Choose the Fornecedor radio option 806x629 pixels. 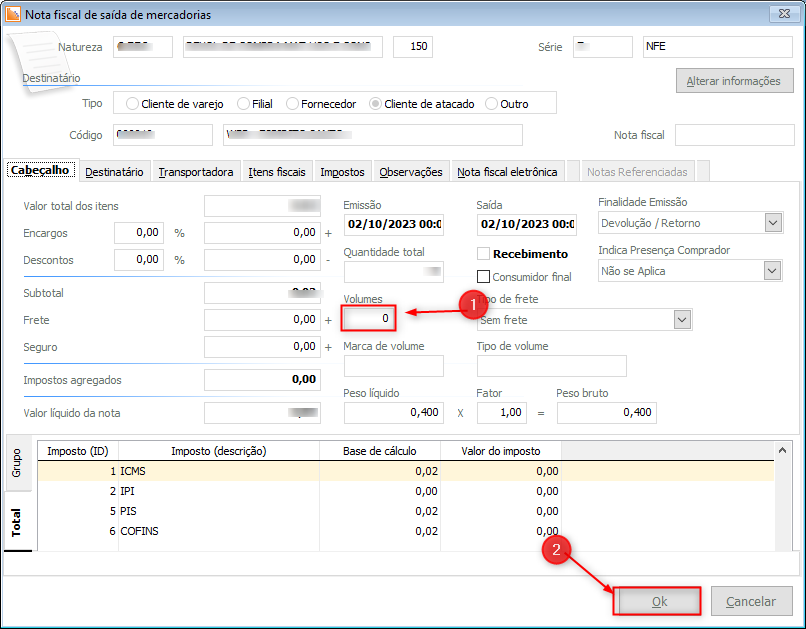click(x=293, y=103)
